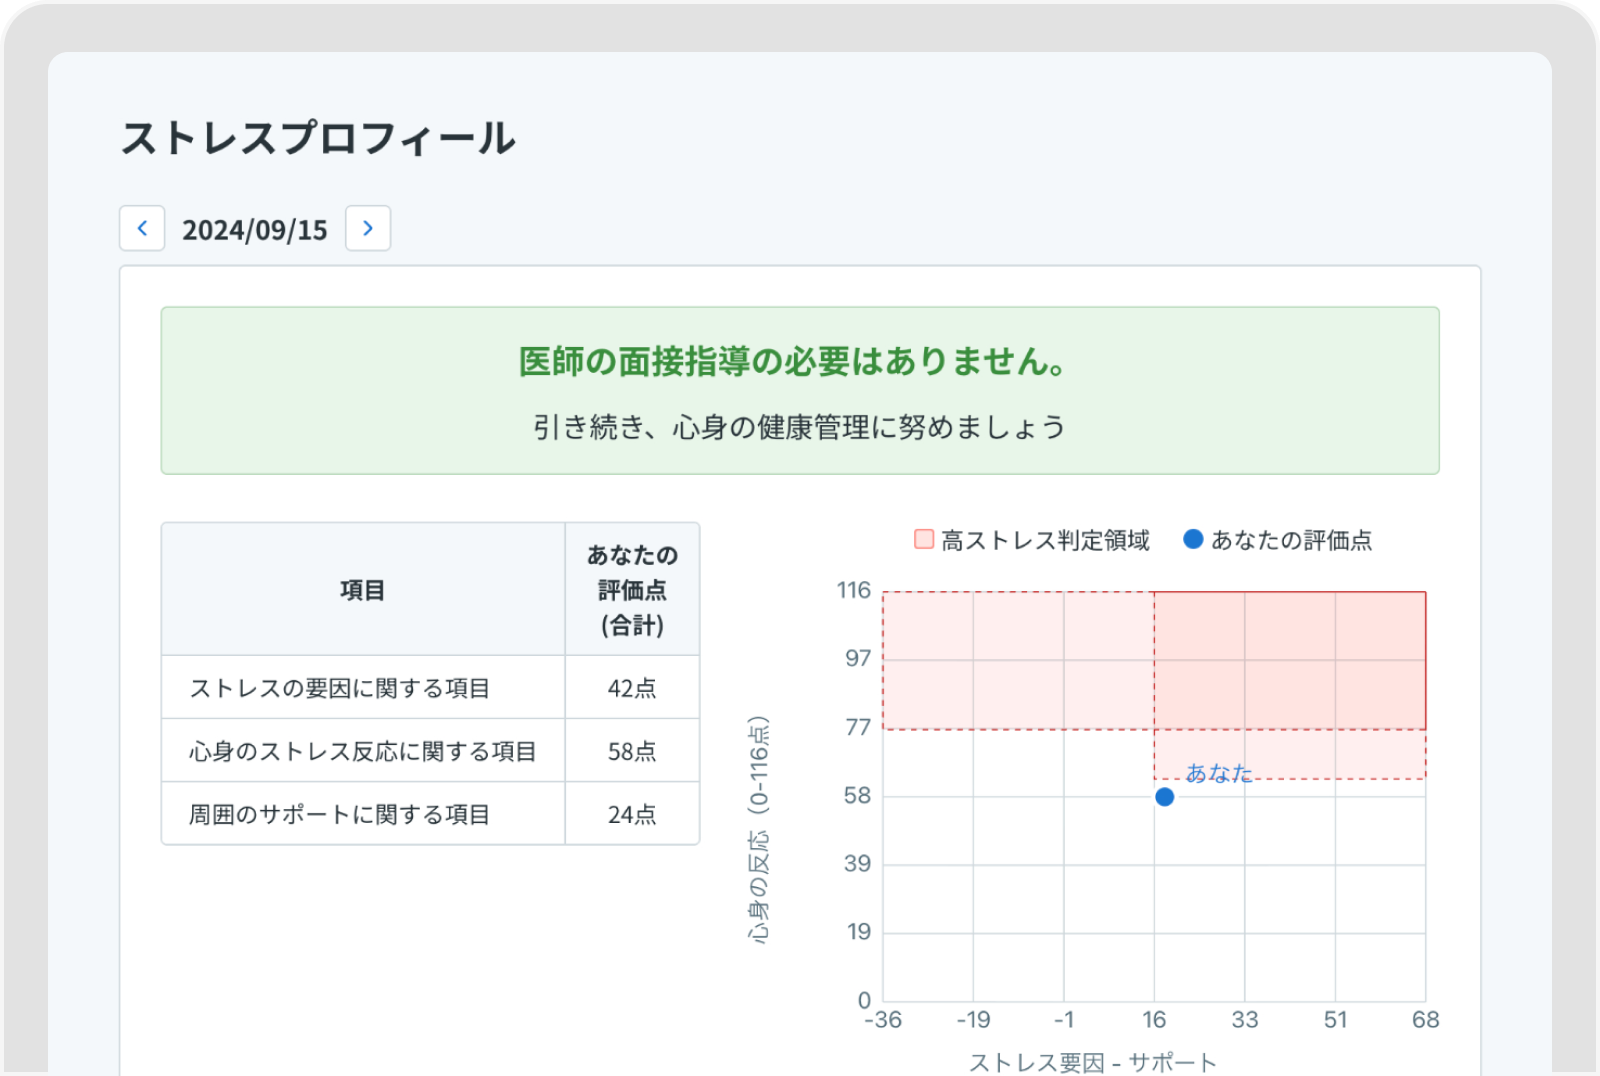Click 引き続き、心身の健康管理に努めましょう message
Viewport: 1600px width, 1076px height.
click(x=799, y=428)
